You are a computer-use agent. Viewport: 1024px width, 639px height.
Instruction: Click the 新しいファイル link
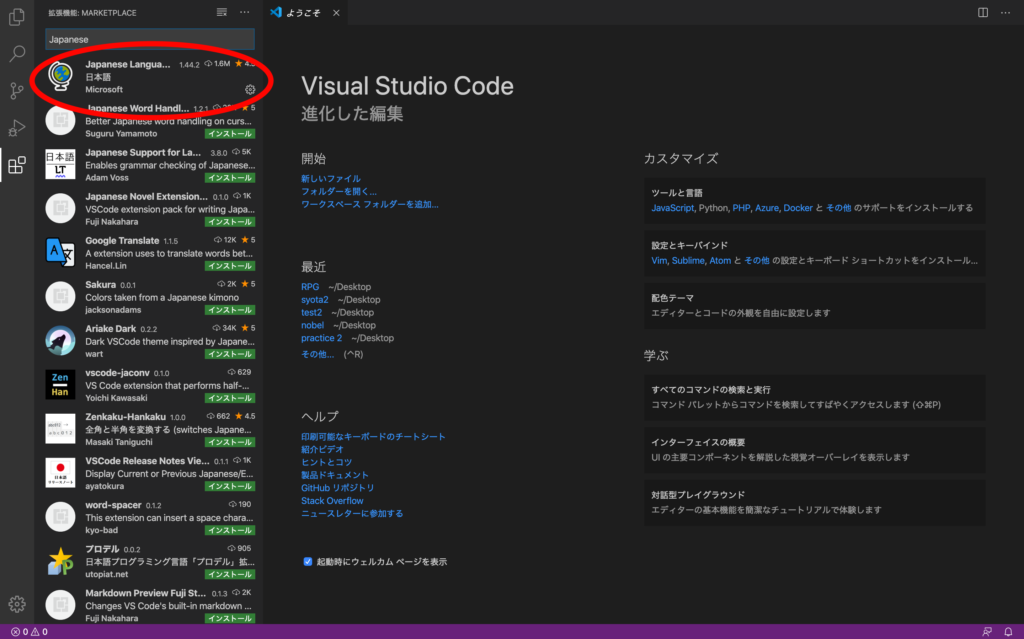tap(330, 178)
